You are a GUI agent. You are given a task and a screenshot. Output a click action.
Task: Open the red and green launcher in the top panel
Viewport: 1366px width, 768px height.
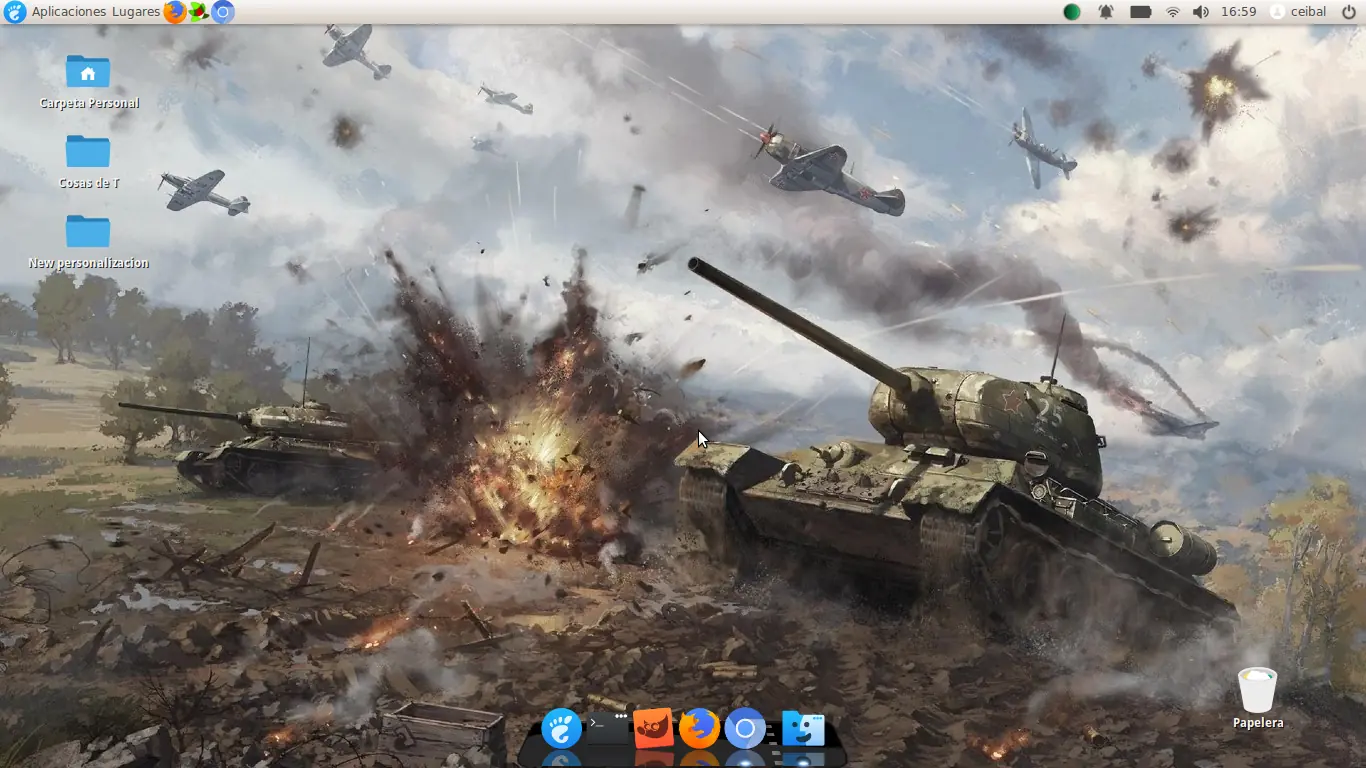click(198, 12)
